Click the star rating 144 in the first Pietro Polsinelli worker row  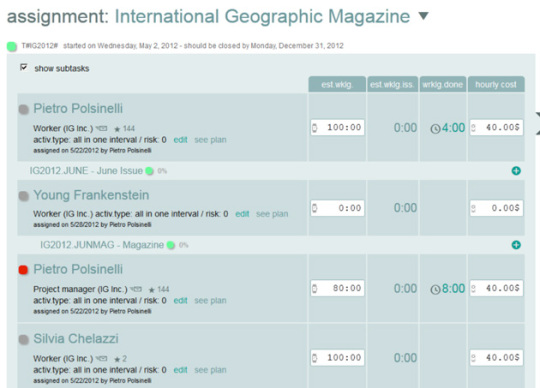coord(125,129)
